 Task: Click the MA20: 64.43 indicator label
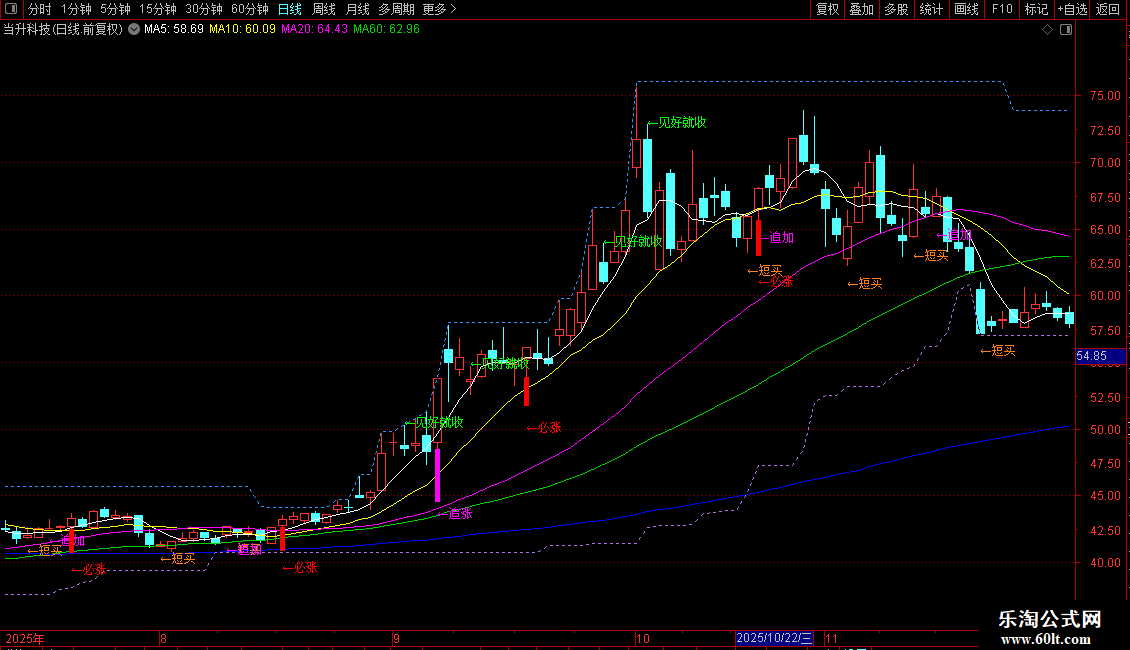314,29
